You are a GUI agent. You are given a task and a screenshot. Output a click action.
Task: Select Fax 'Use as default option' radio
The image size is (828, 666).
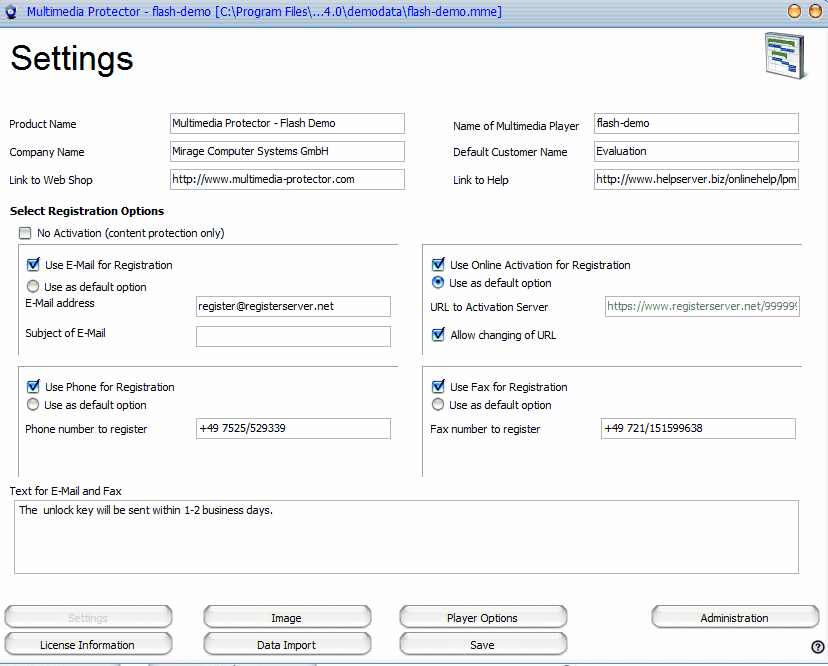tap(438, 405)
